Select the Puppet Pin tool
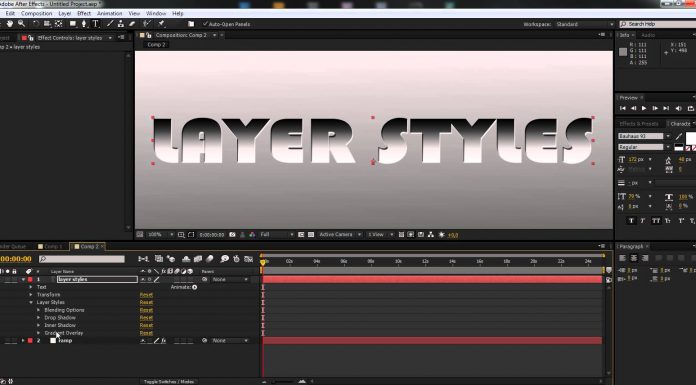The width and height of the screenshot is (696, 385). (x=162, y=24)
